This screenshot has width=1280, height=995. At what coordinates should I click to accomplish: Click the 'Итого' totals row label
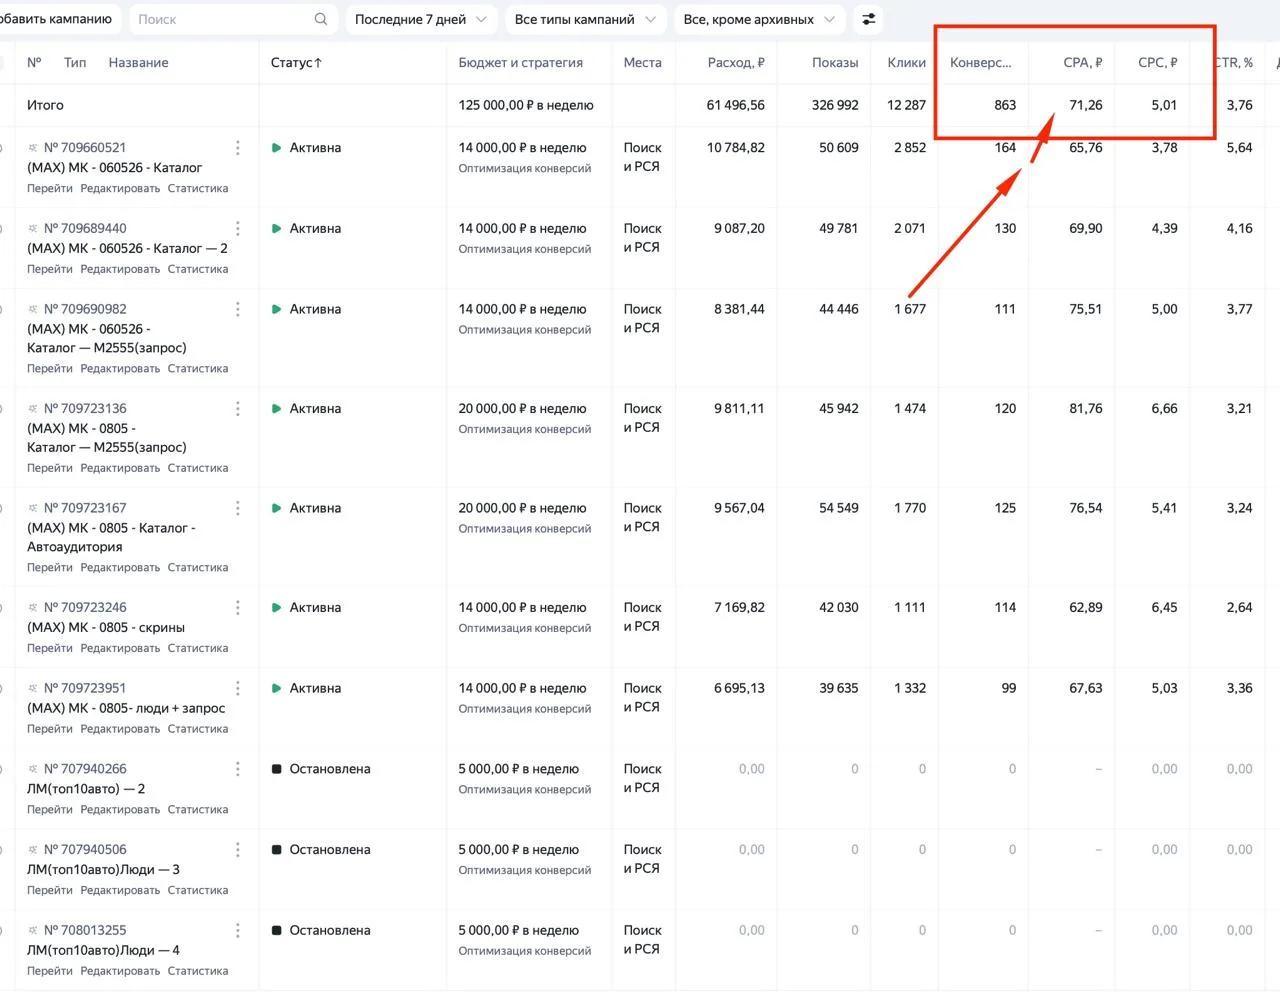tap(45, 105)
